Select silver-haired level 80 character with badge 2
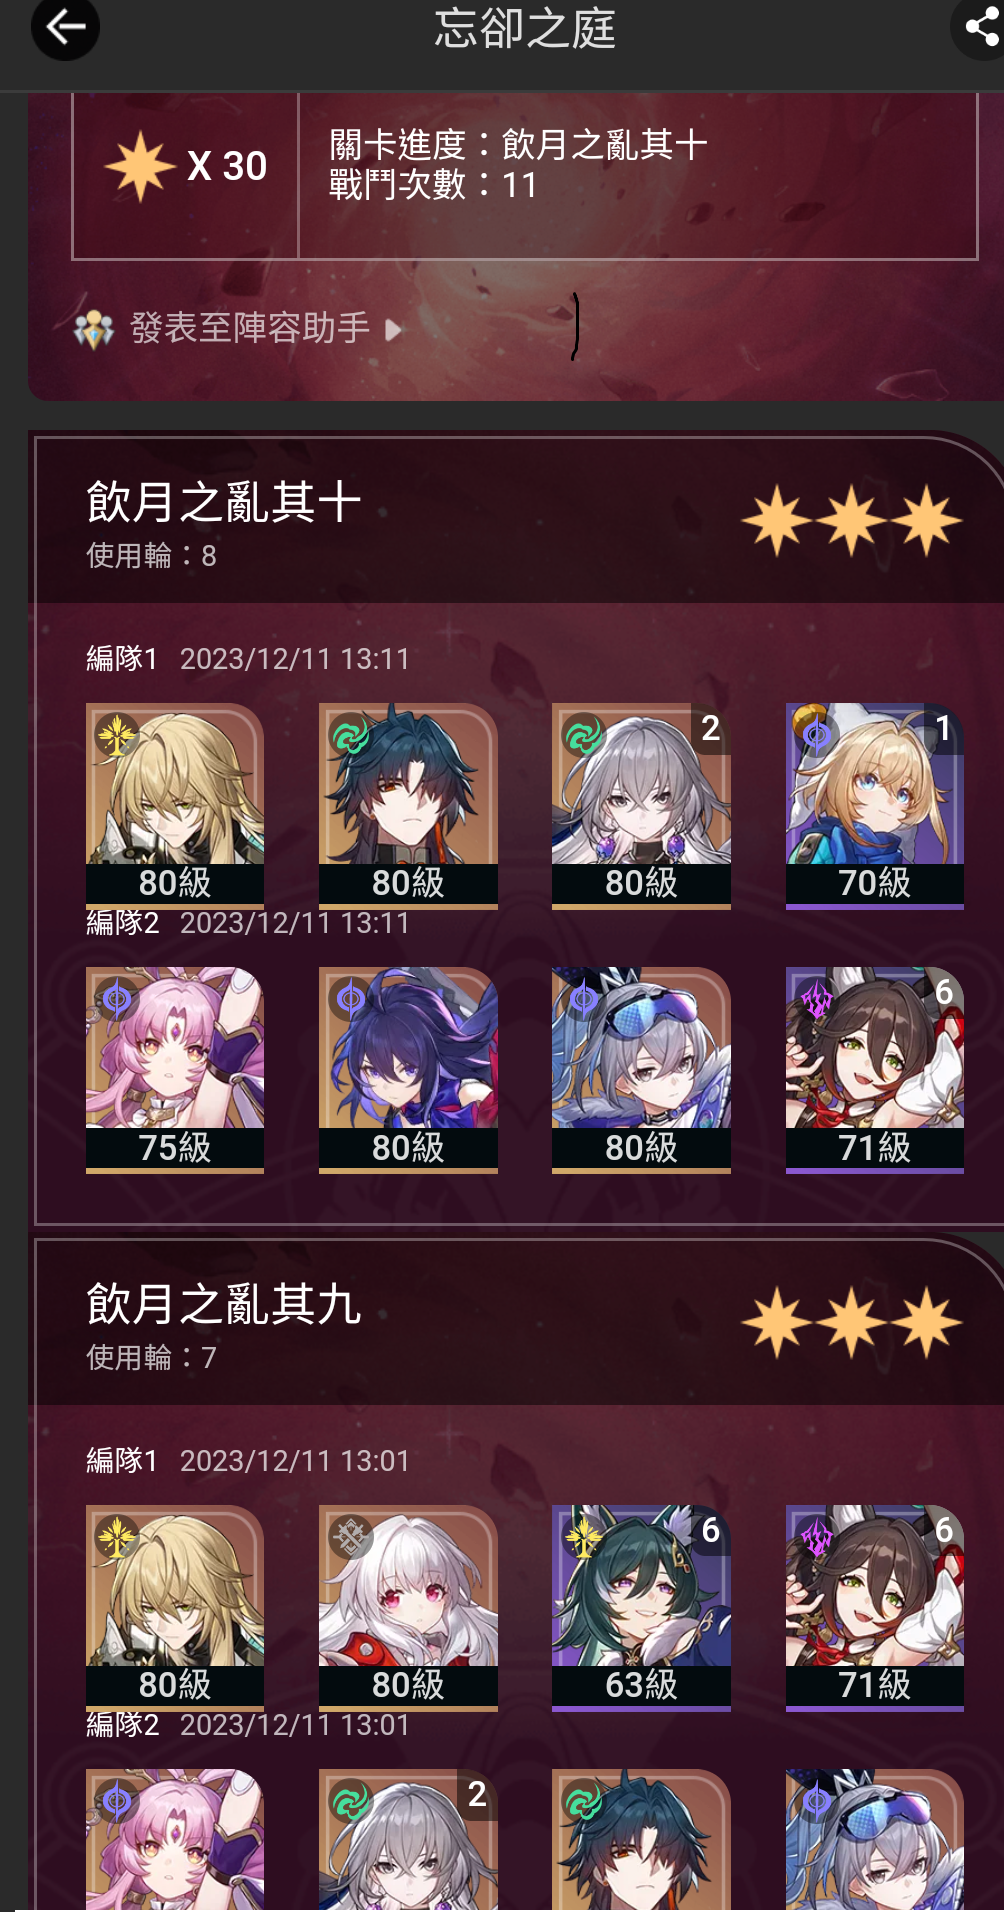The width and height of the screenshot is (1004, 1912). (x=641, y=806)
